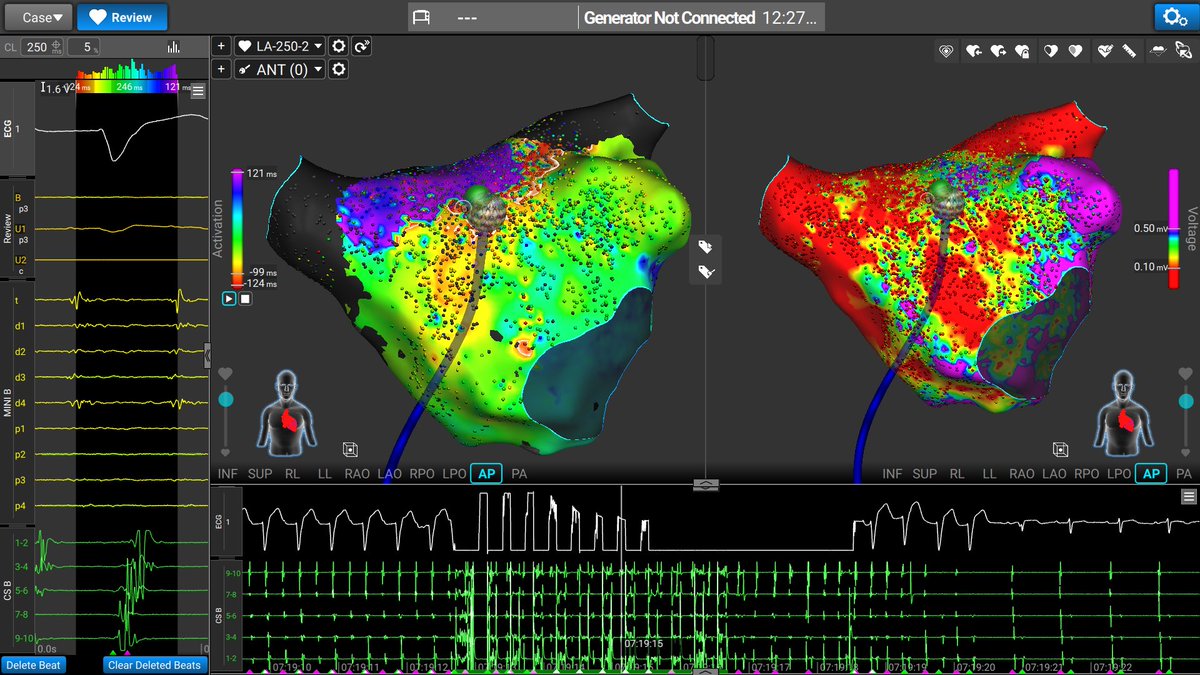Click the Delete Beat button

[33, 665]
